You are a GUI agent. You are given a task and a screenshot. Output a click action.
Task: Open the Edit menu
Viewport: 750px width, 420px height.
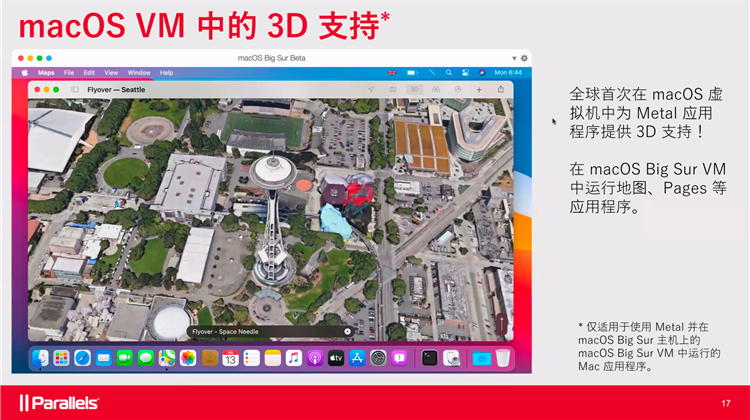[89, 73]
